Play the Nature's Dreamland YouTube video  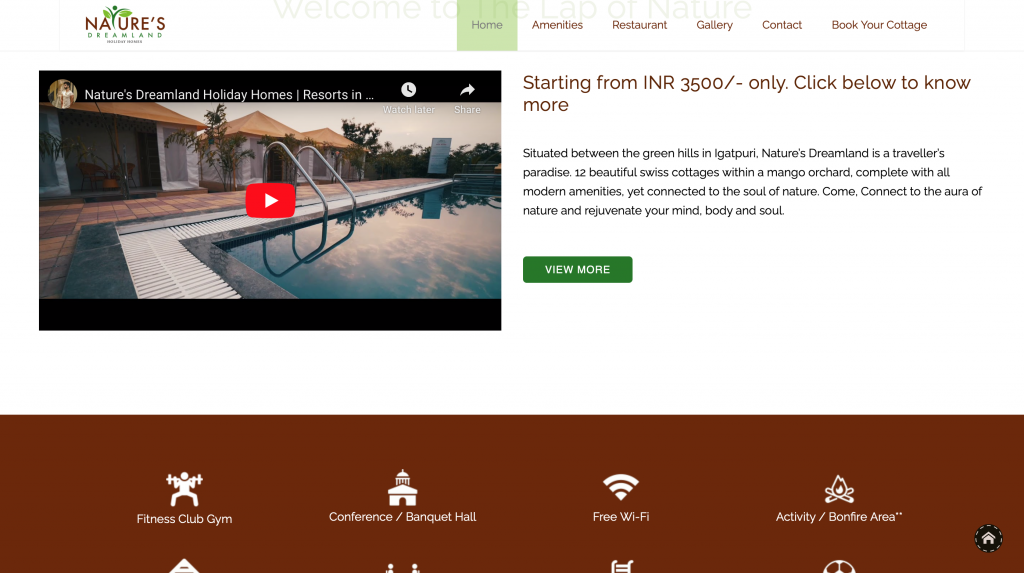pyautogui.click(x=270, y=201)
